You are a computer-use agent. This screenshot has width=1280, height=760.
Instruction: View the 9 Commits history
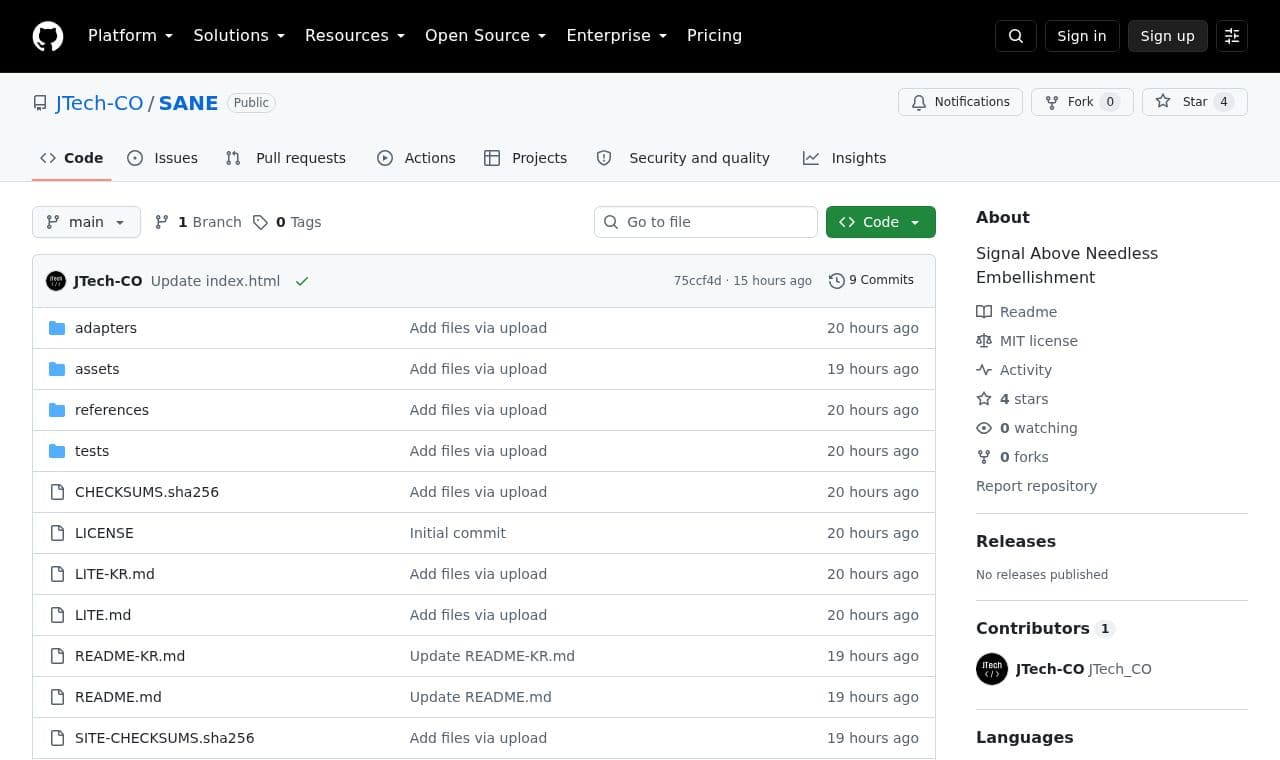[871, 280]
